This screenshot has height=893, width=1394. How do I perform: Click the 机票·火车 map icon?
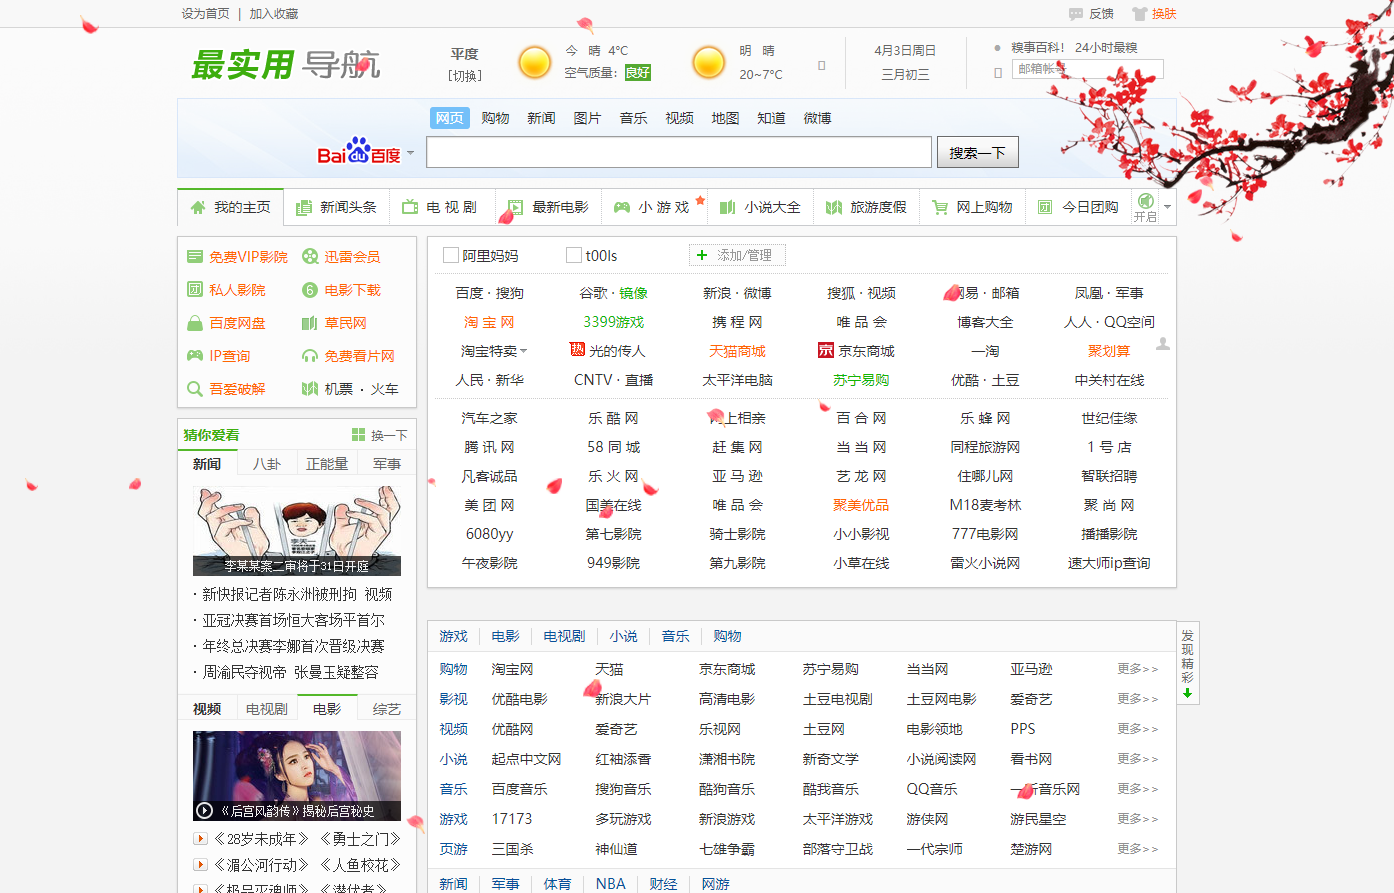(310, 389)
